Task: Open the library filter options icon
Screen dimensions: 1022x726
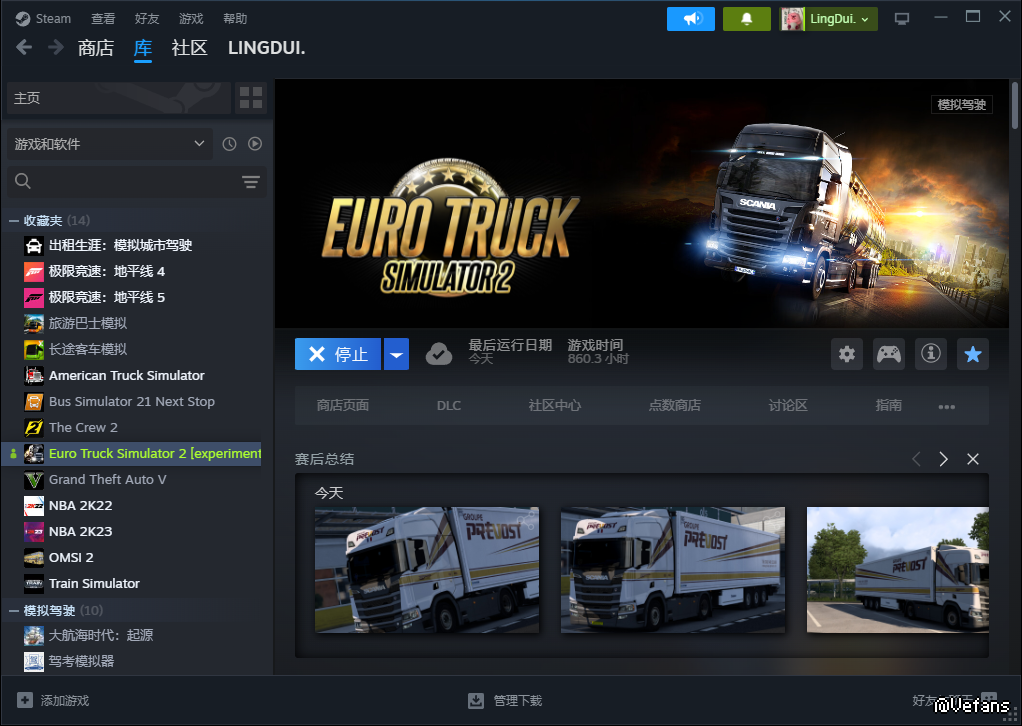Action: point(250,181)
